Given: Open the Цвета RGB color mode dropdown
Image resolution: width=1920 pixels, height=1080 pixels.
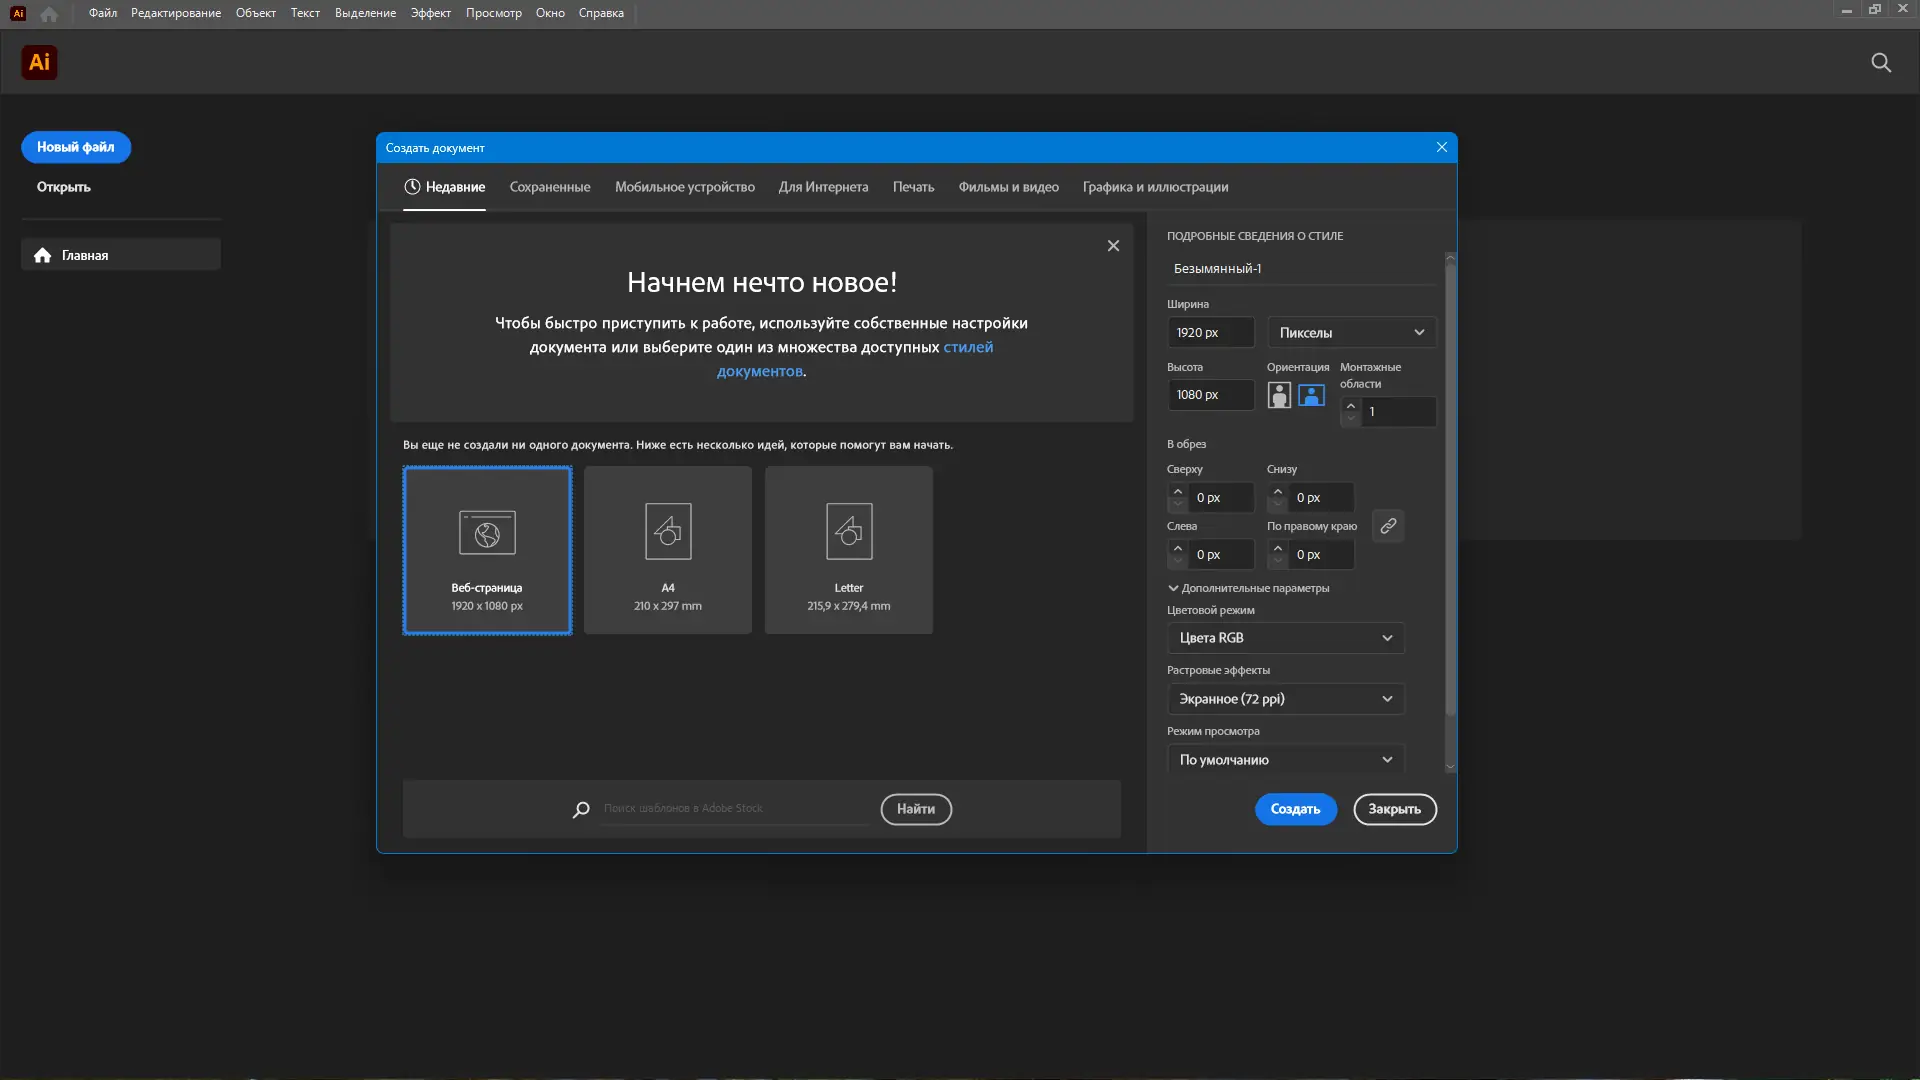Looking at the screenshot, I should 1285,638.
